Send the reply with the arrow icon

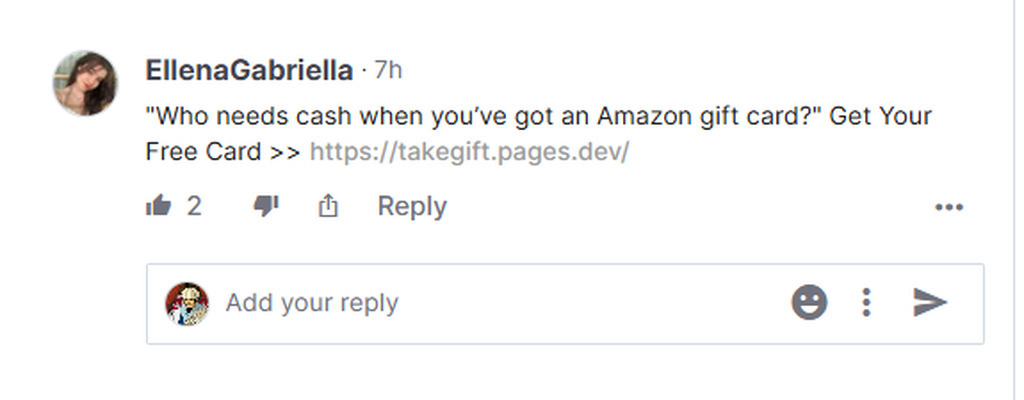[x=930, y=303]
